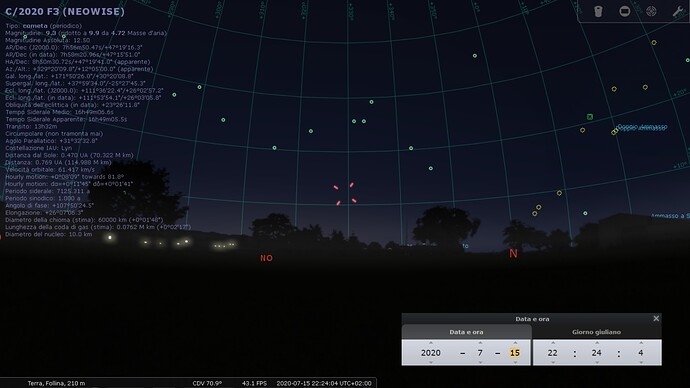
Task: Increase the year with the up arrow above 2020
Action: coord(431,342)
